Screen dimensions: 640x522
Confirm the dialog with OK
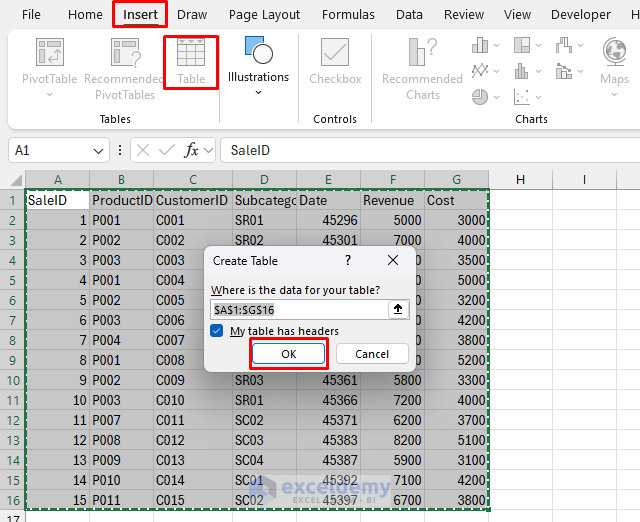pyautogui.click(x=289, y=353)
